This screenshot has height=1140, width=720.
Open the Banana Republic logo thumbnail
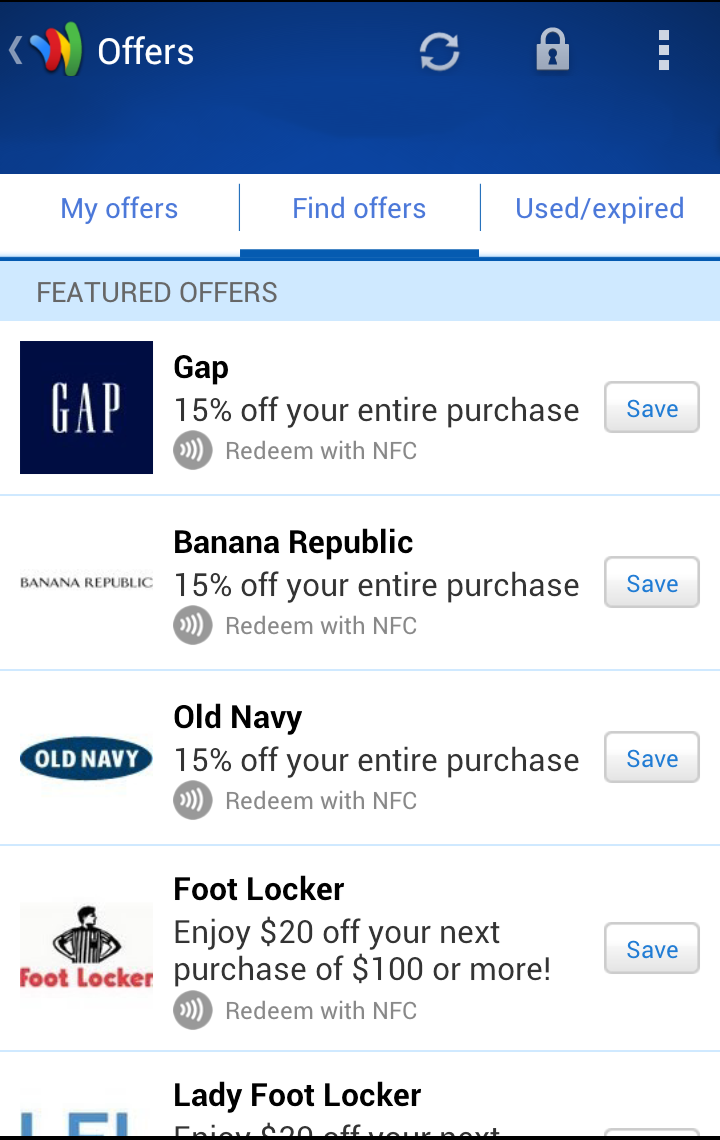86,582
